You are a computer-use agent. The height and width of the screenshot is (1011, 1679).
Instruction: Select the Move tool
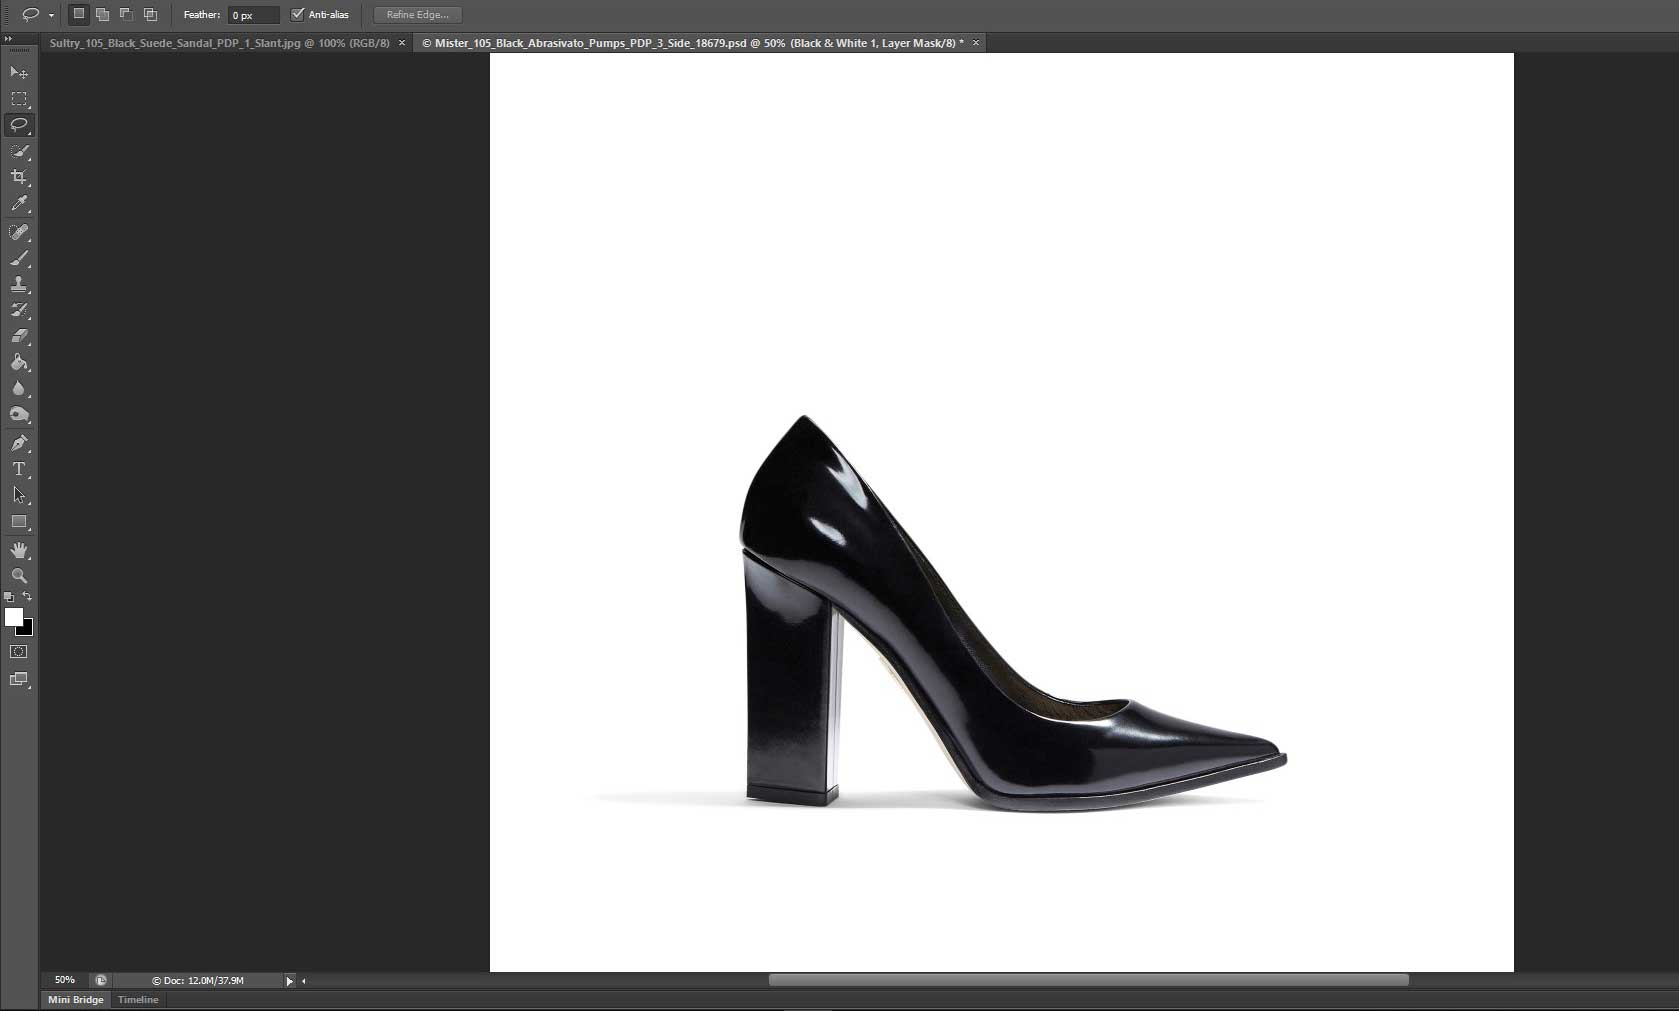(x=18, y=72)
